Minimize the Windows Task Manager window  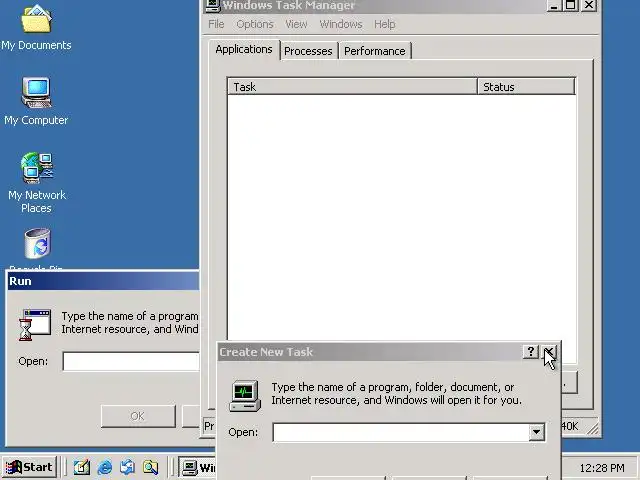pos(553,5)
